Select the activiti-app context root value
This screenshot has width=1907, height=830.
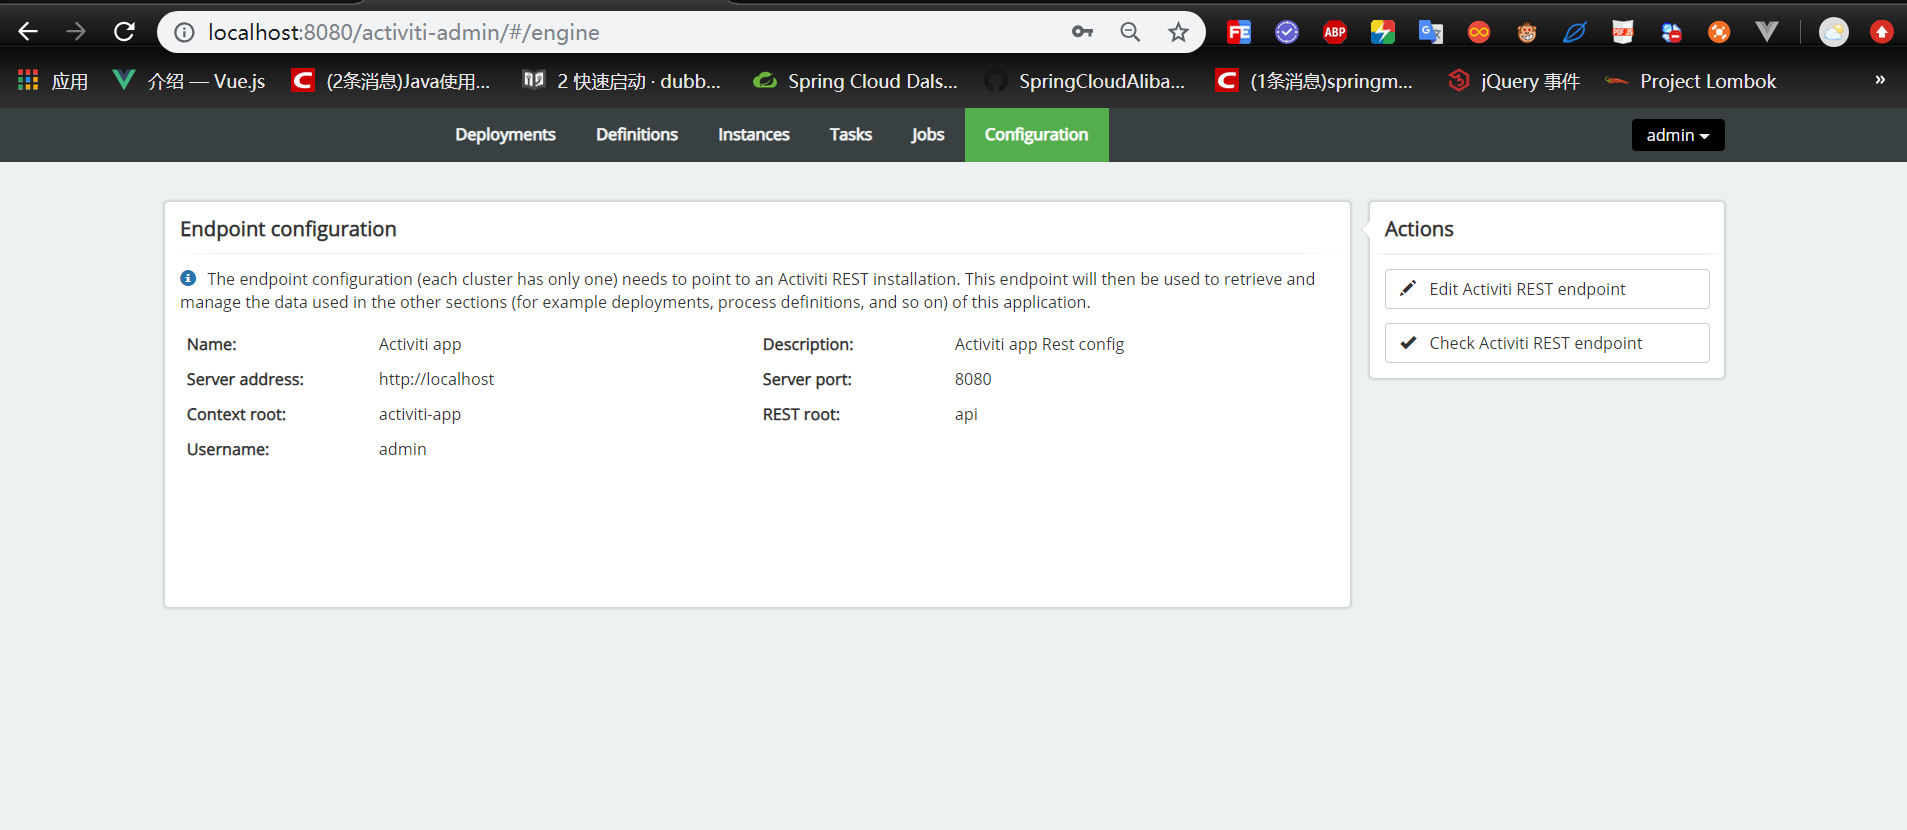[x=420, y=414]
